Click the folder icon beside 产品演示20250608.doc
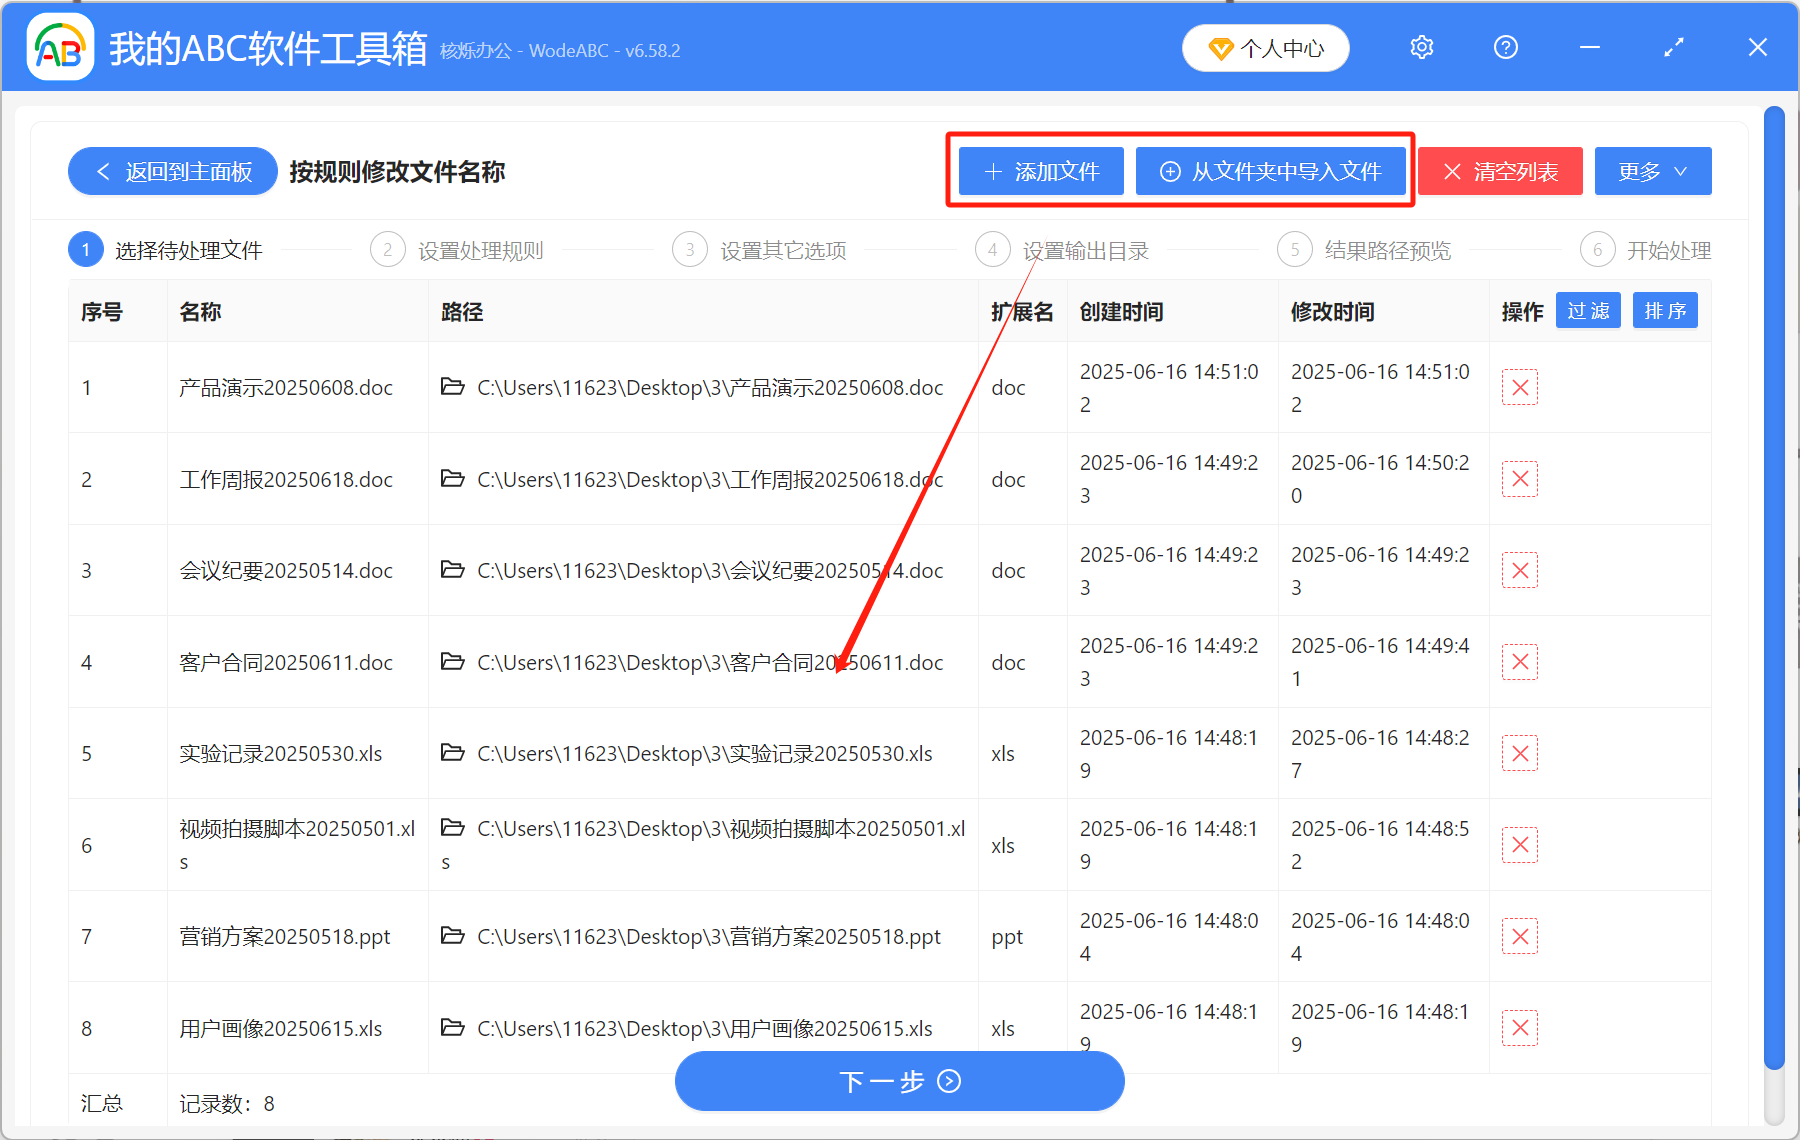The width and height of the screenshot is (1800, 1140). (452, 387)
